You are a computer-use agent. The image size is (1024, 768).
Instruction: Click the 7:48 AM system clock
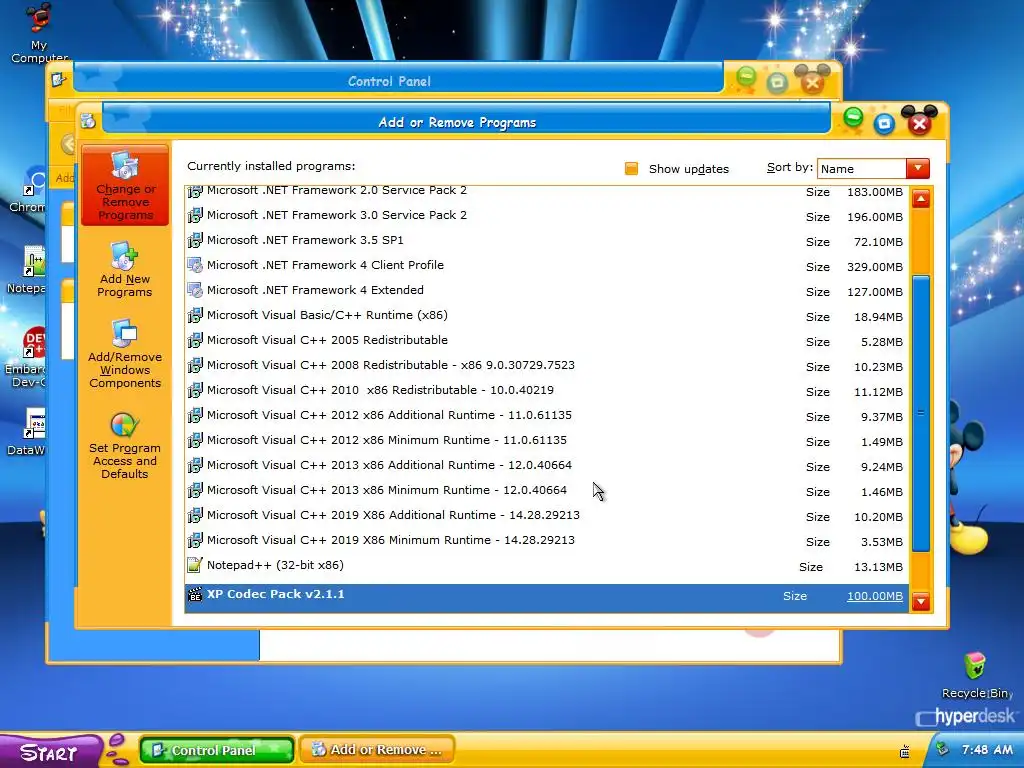click(987, 750)
